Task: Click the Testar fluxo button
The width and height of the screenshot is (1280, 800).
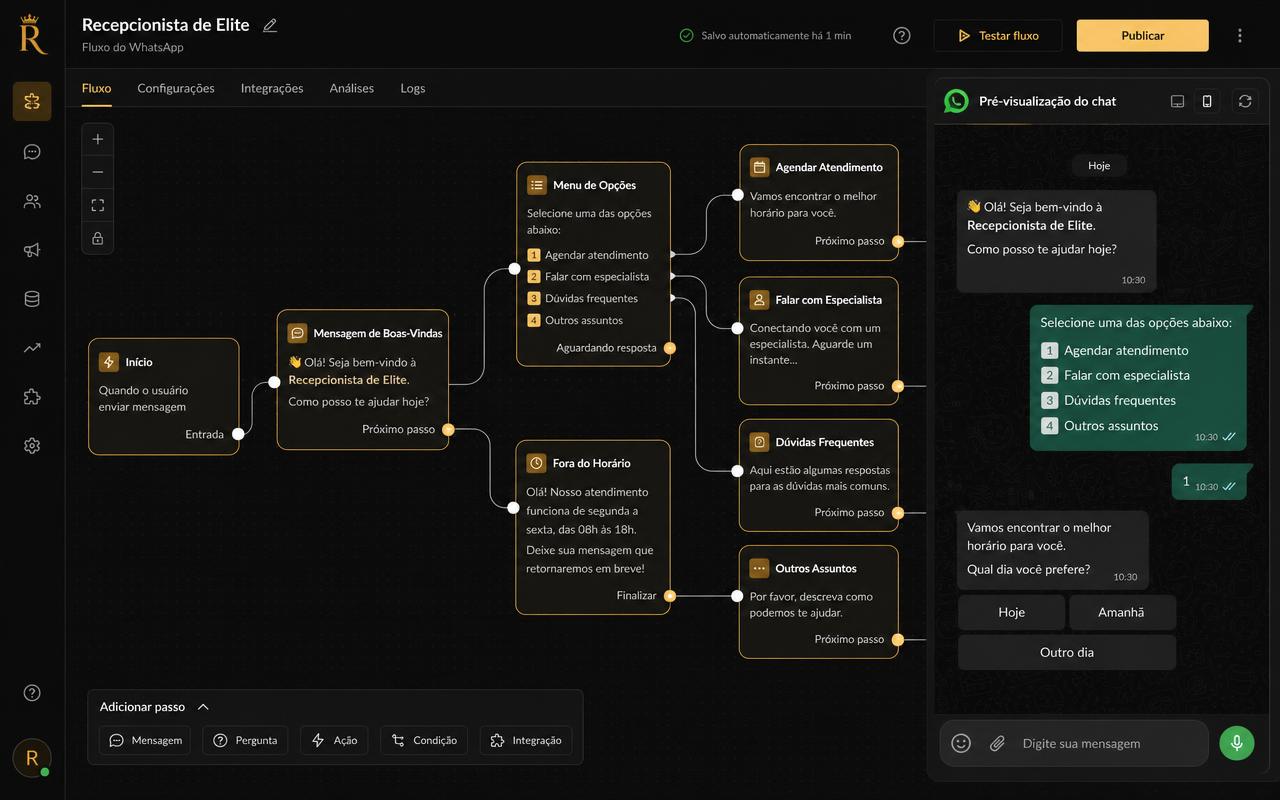Action: click(998, 36)
